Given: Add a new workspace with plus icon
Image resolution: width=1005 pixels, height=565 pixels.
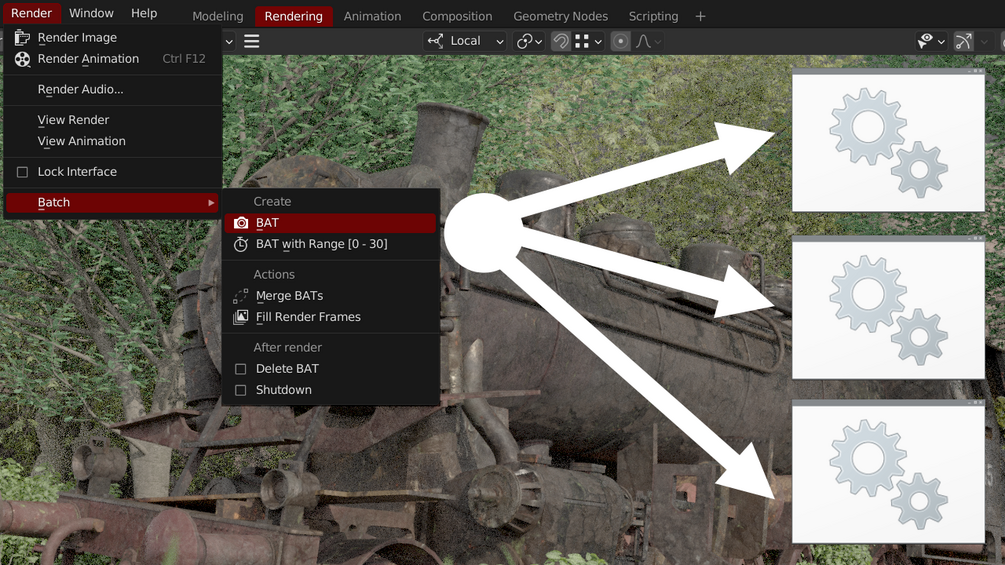Looking at the screenshot, I should (701, 16).
